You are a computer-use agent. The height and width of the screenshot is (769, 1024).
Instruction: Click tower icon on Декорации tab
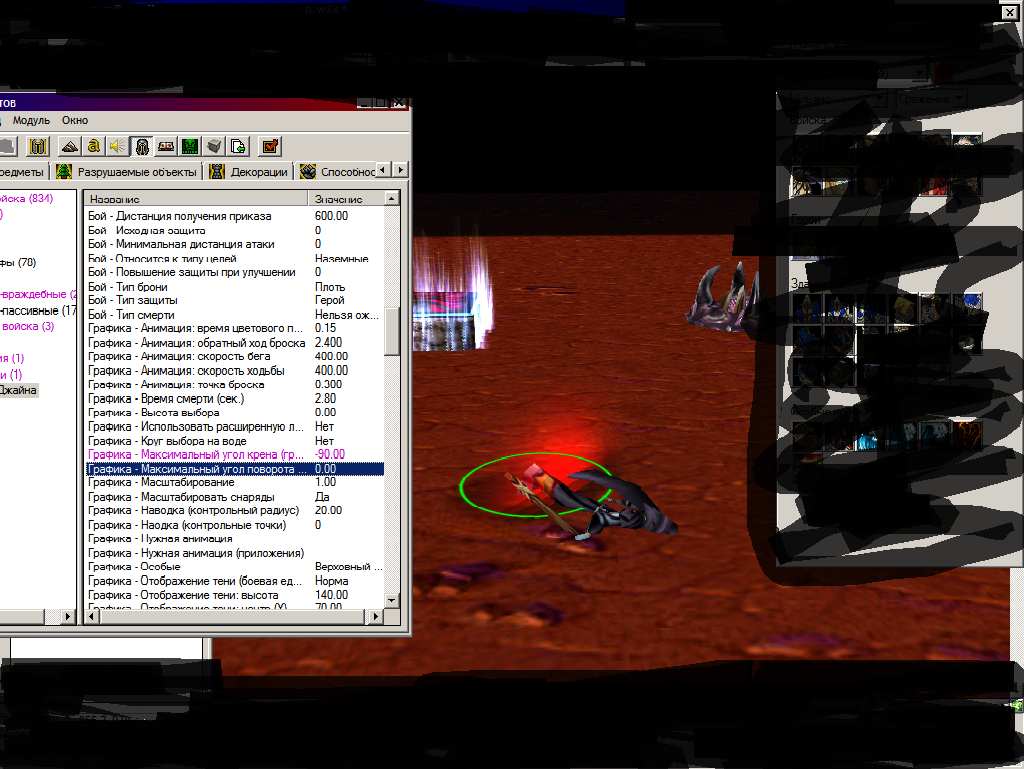(x=217, y=171)
